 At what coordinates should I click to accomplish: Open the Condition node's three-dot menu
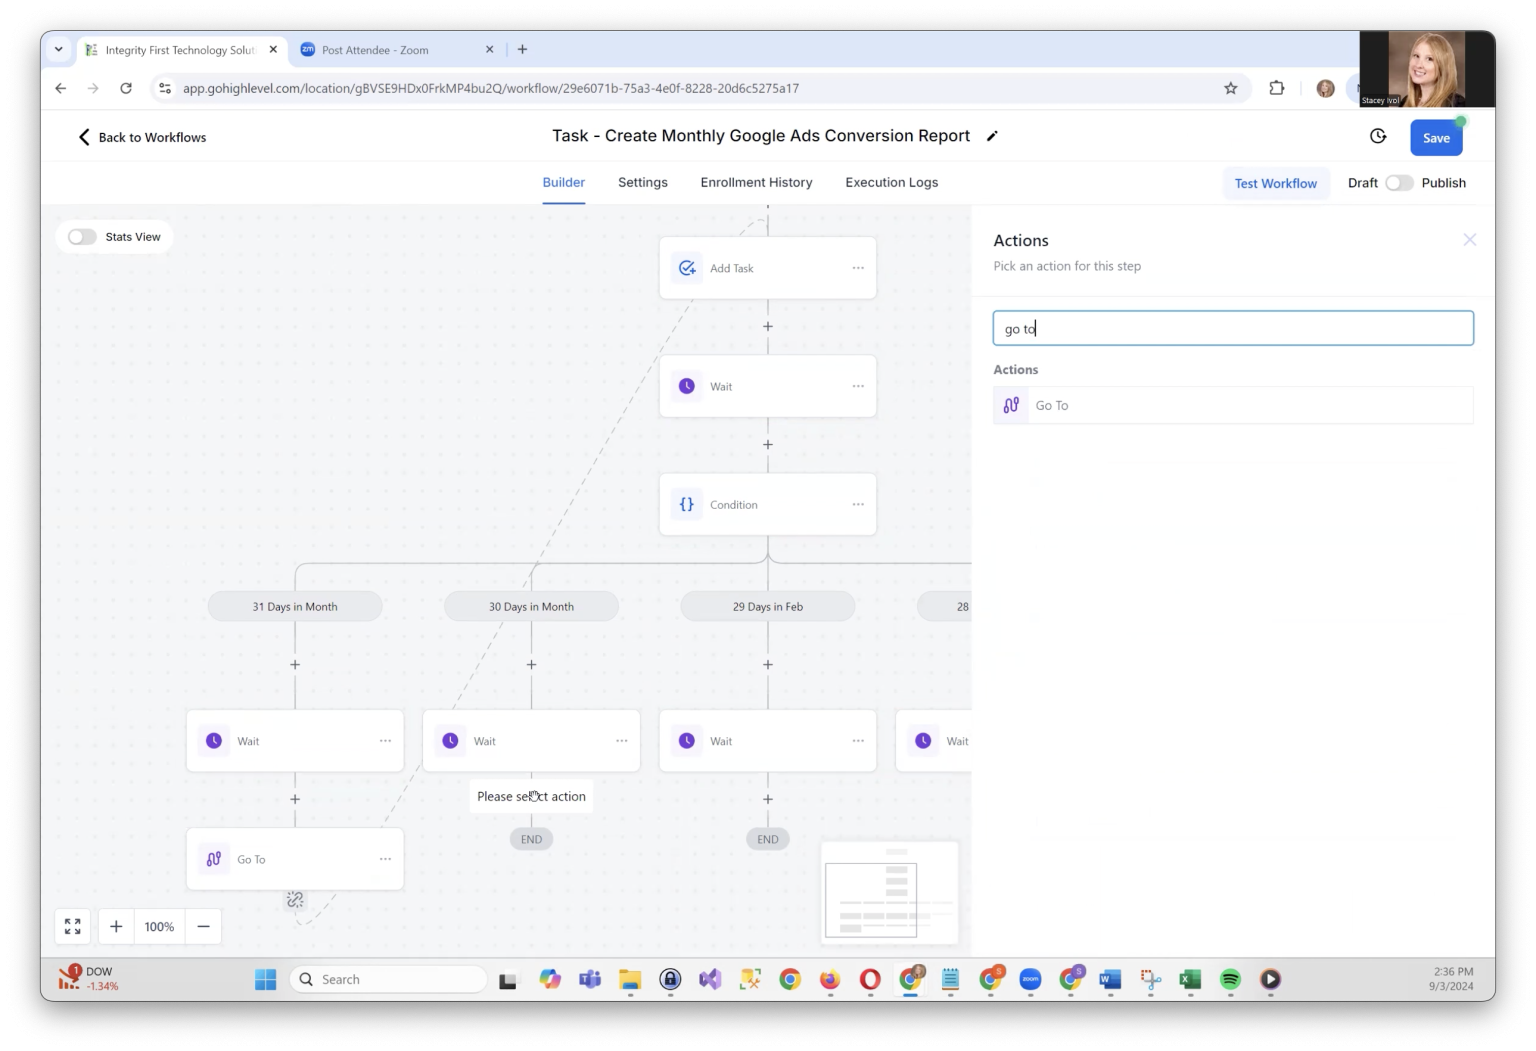click(858, 504)
